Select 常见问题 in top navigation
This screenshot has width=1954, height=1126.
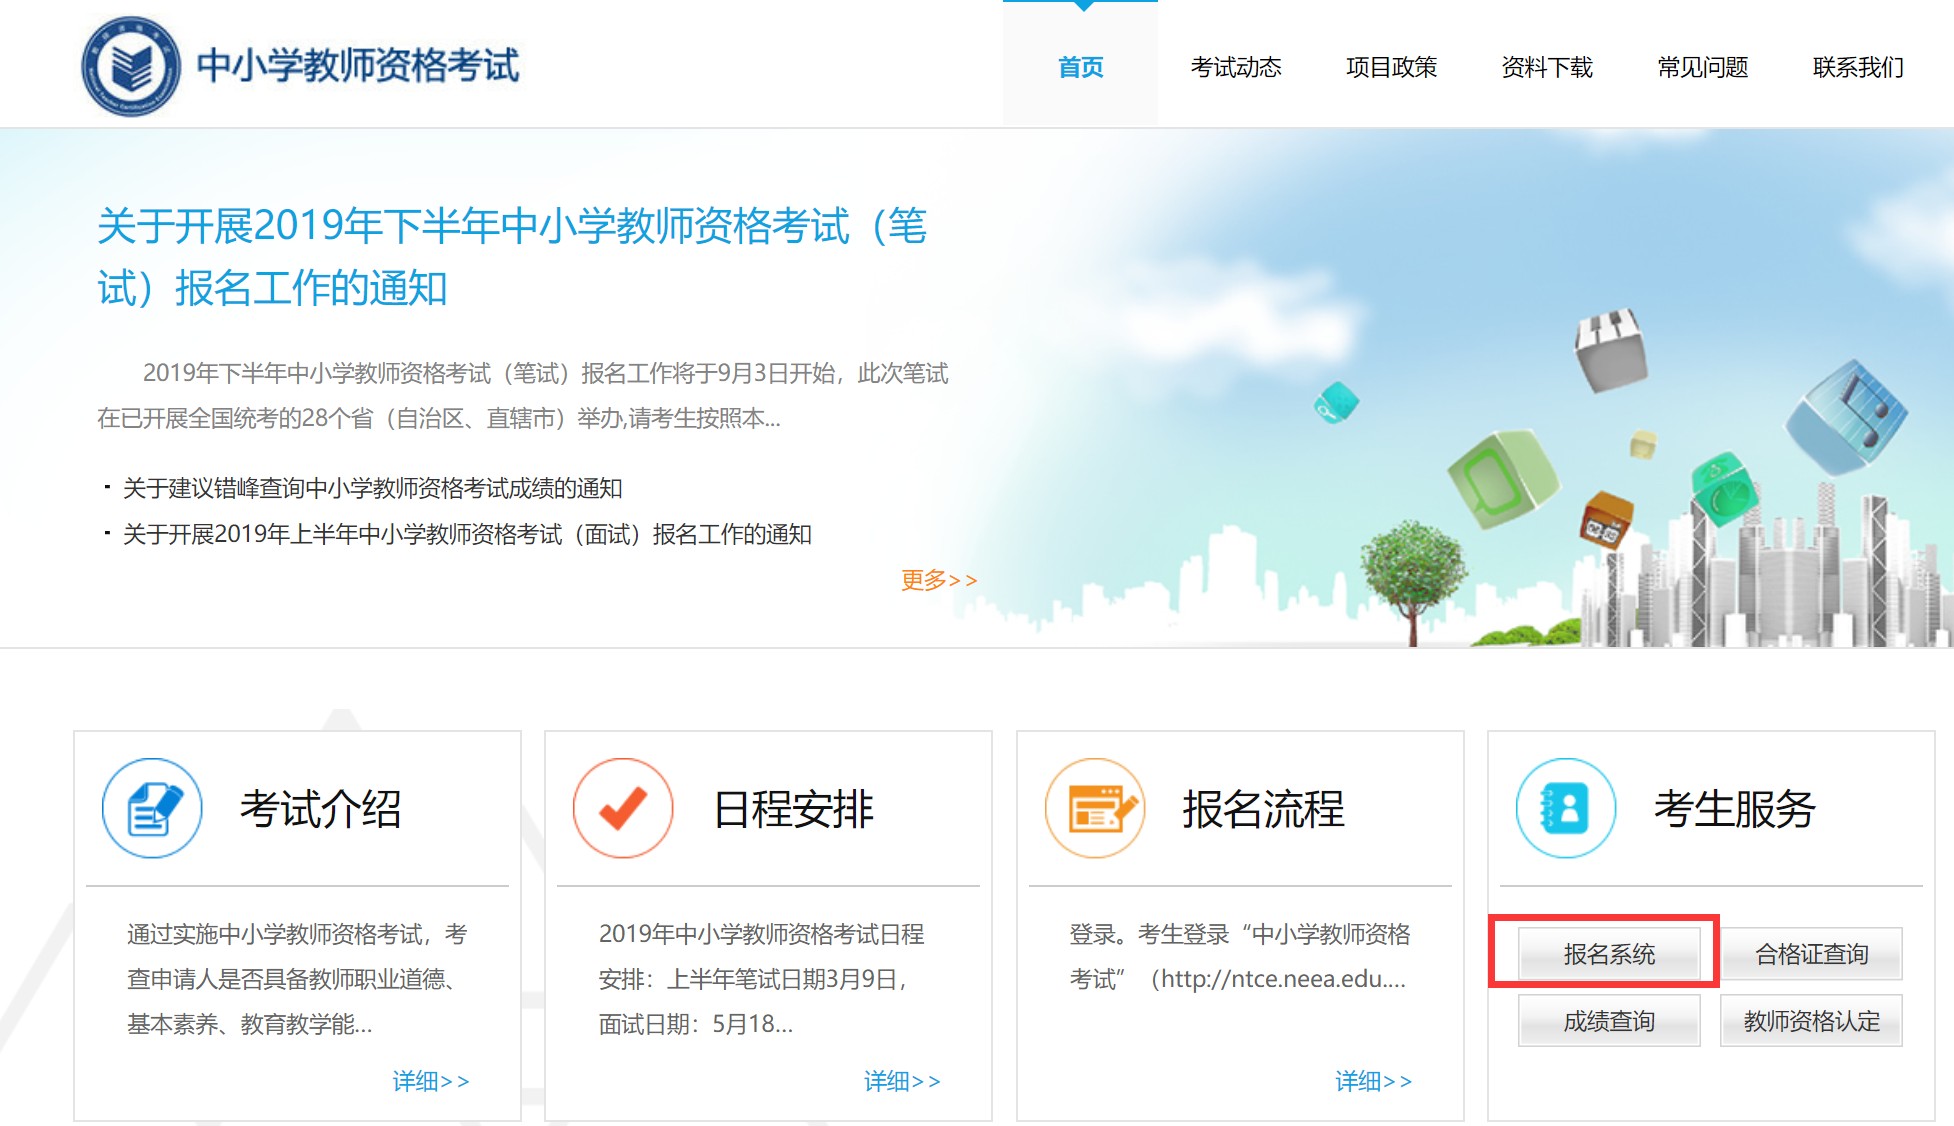1702,67
